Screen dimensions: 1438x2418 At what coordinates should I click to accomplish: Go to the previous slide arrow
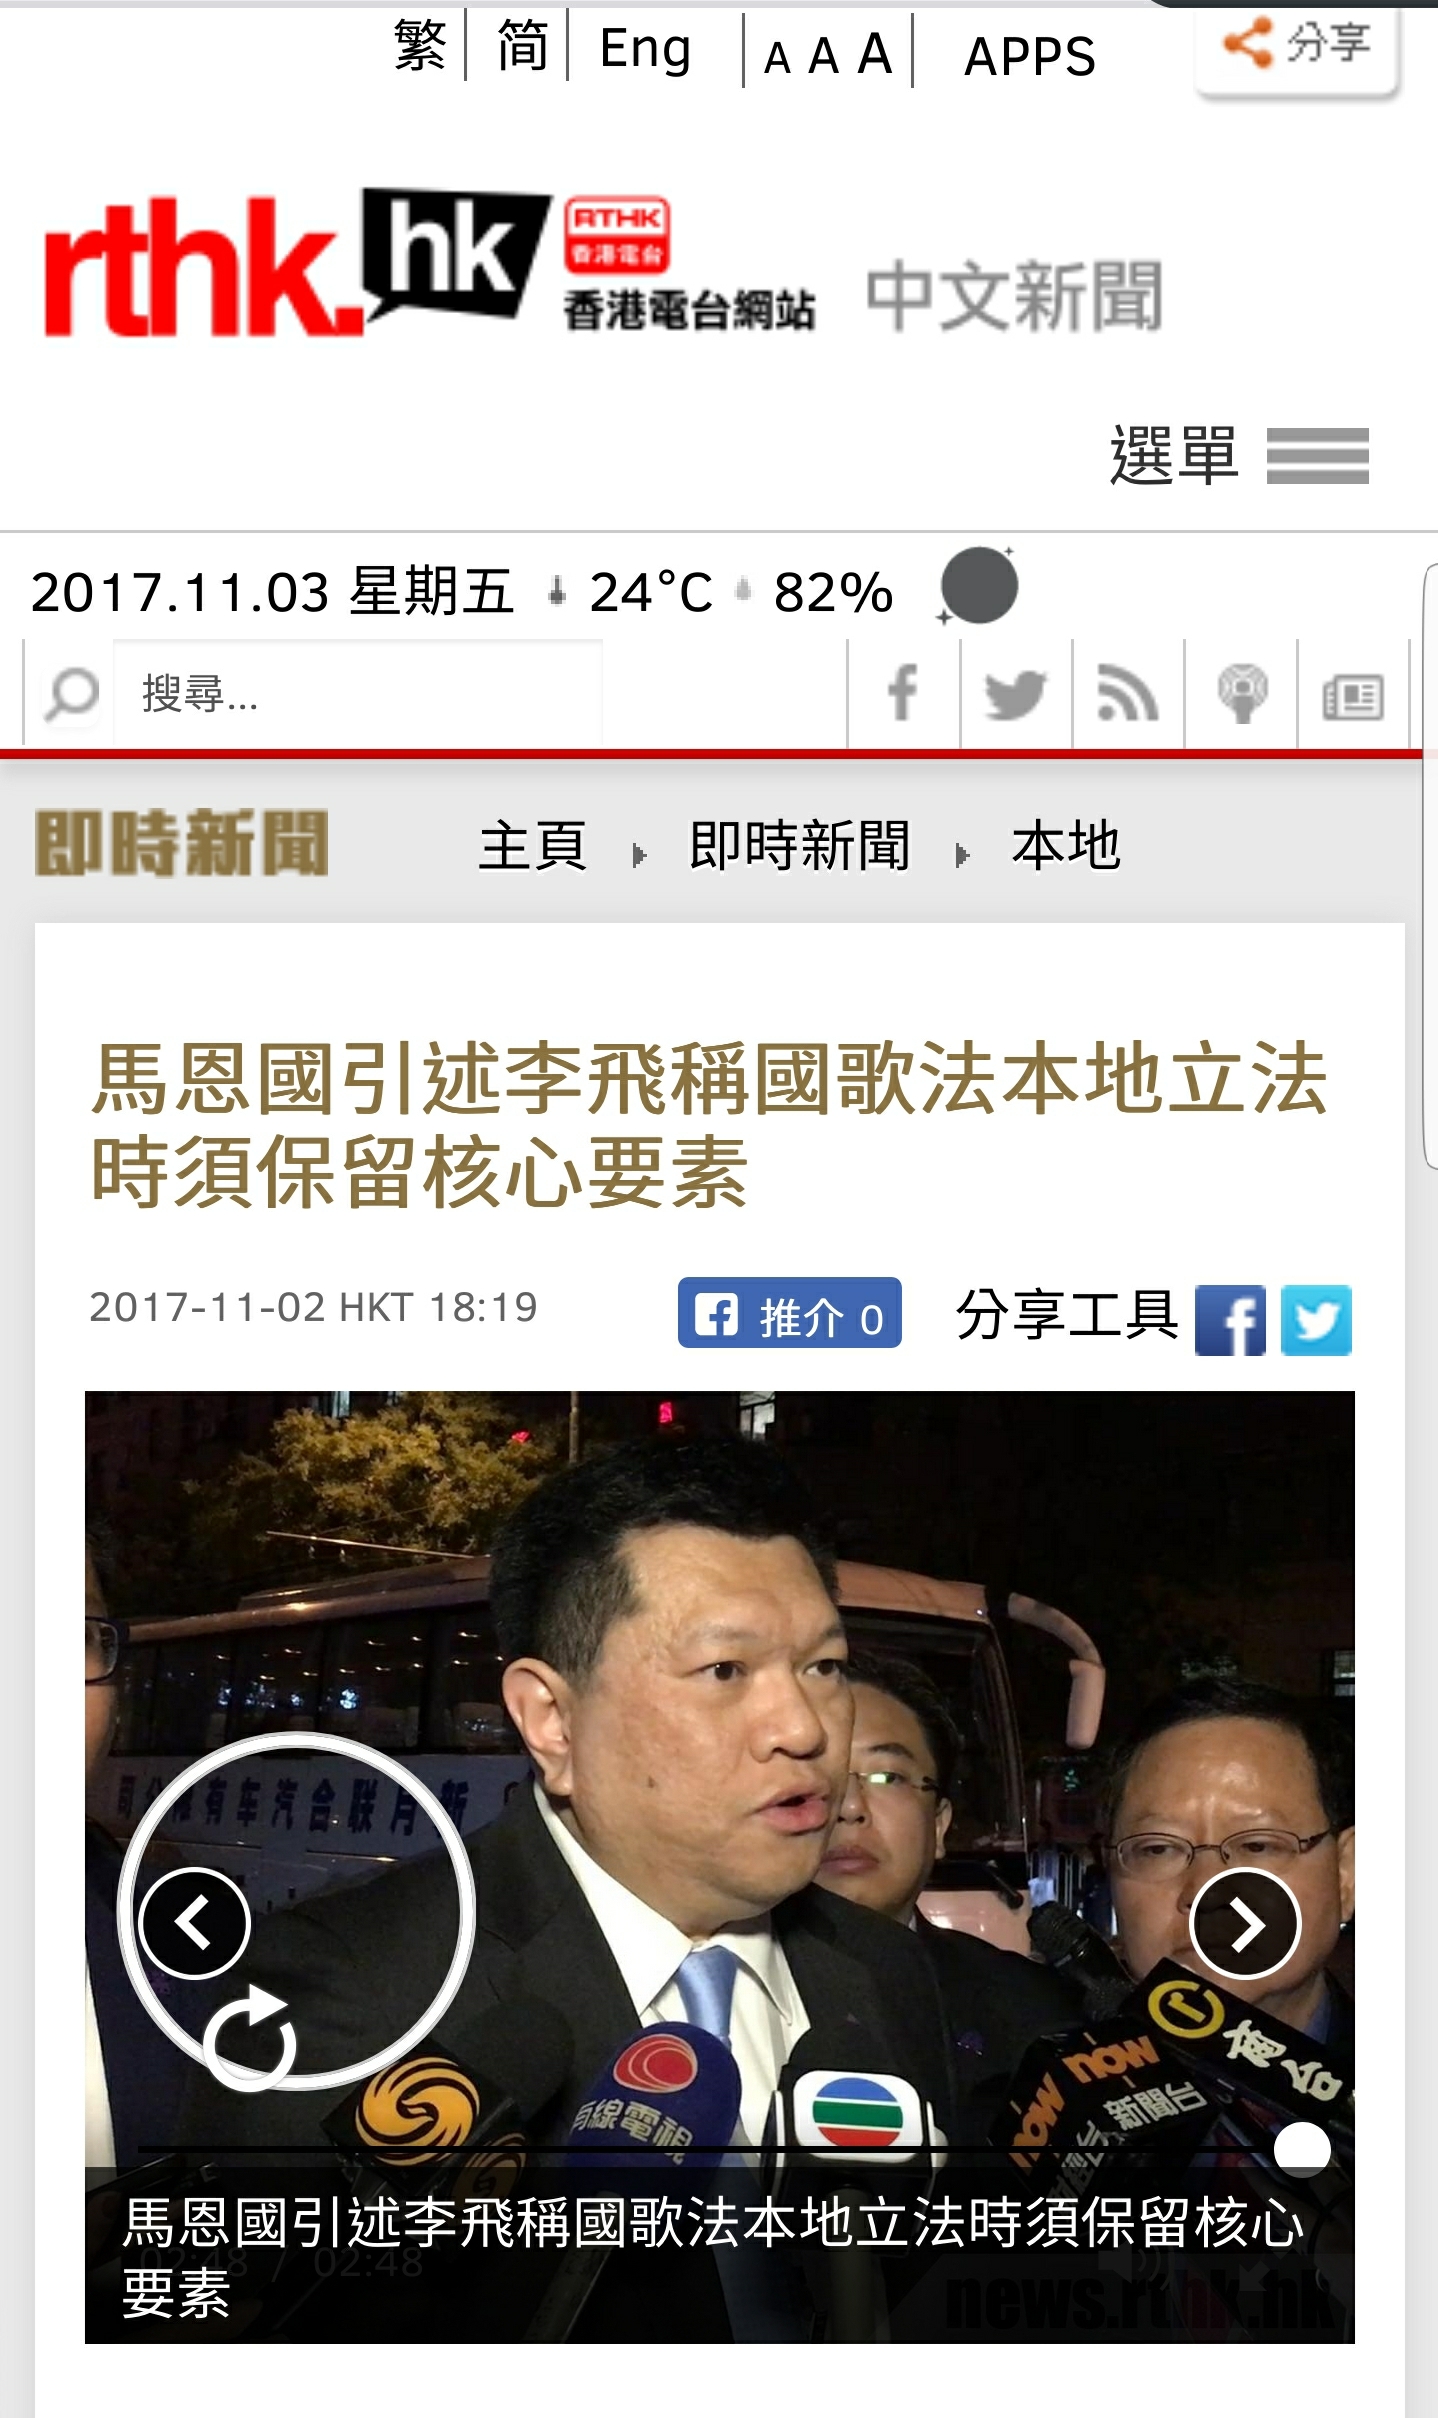coord(194,1923)
